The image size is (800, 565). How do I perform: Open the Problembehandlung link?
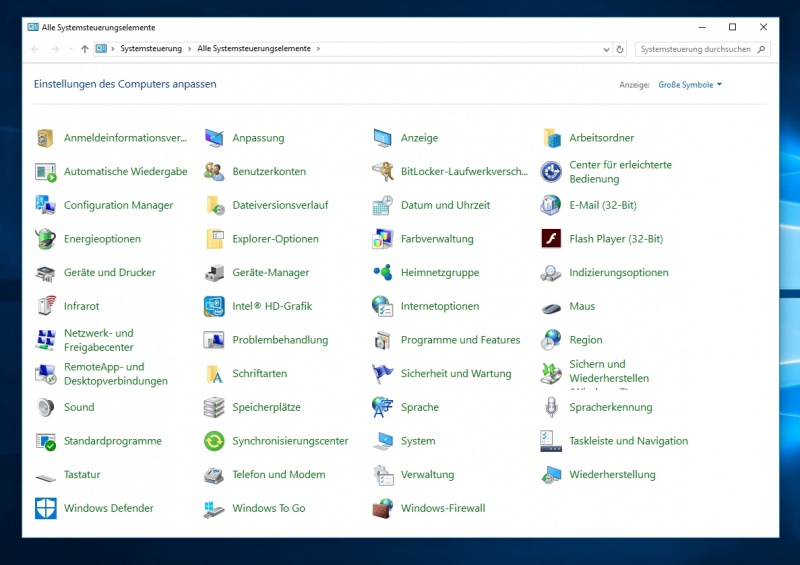[280, 340]
